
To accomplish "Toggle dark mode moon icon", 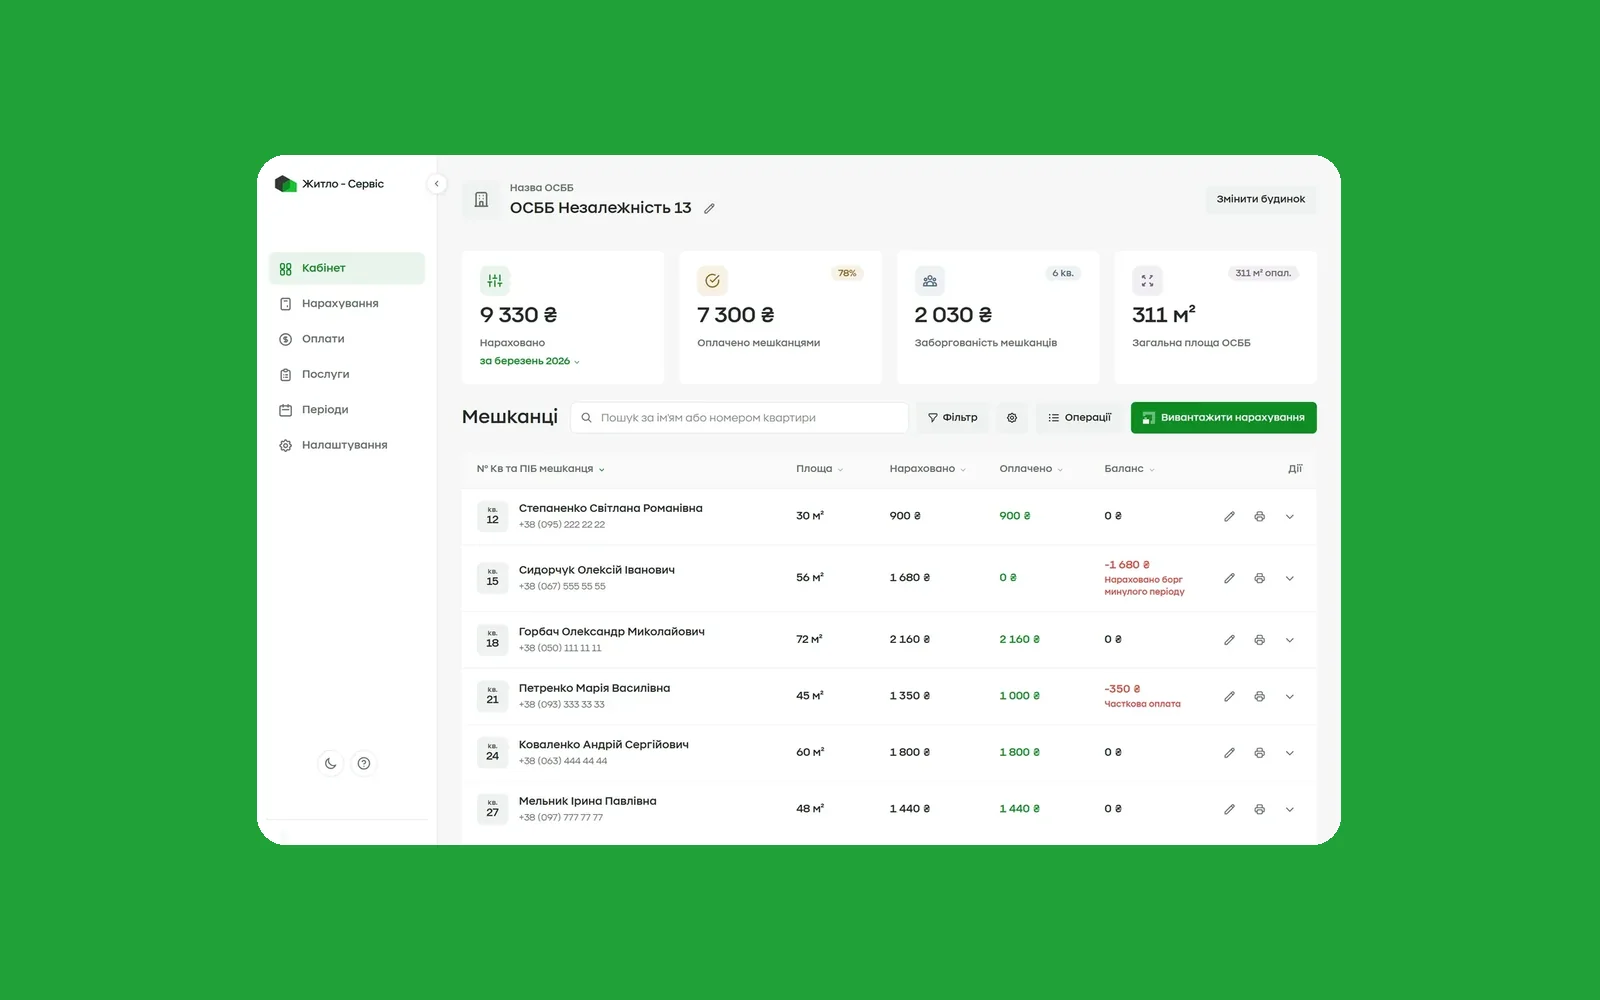I will pyautogui.click(x=330, y=764).
